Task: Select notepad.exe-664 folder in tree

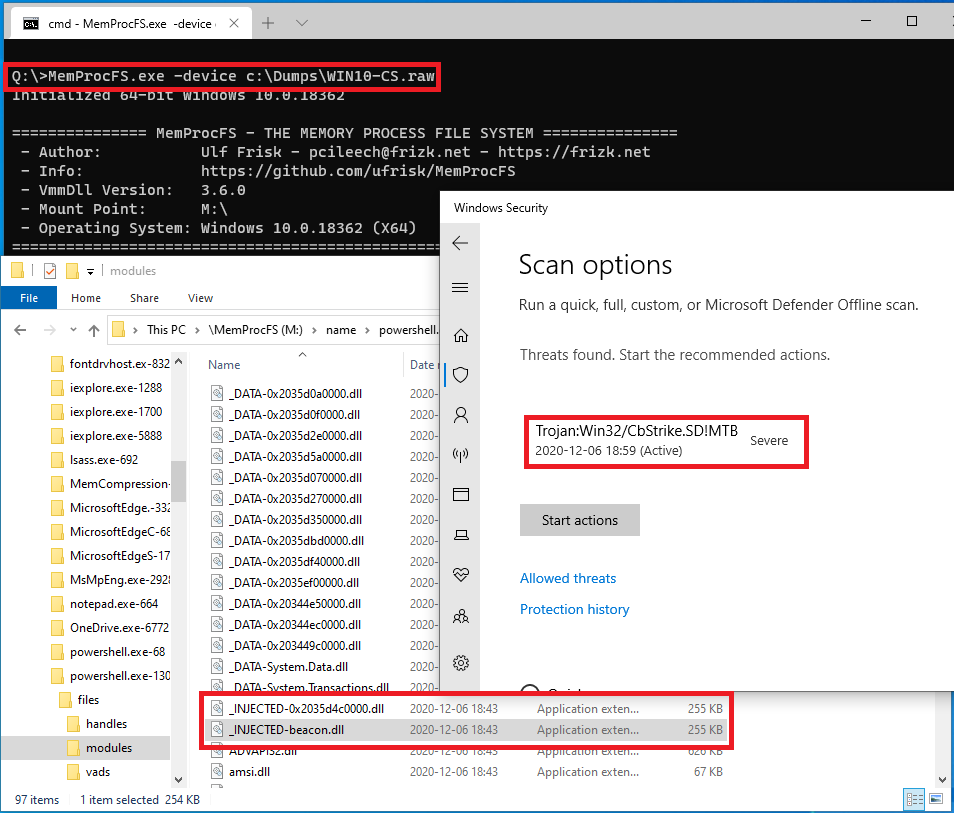Action: [105, 604]
